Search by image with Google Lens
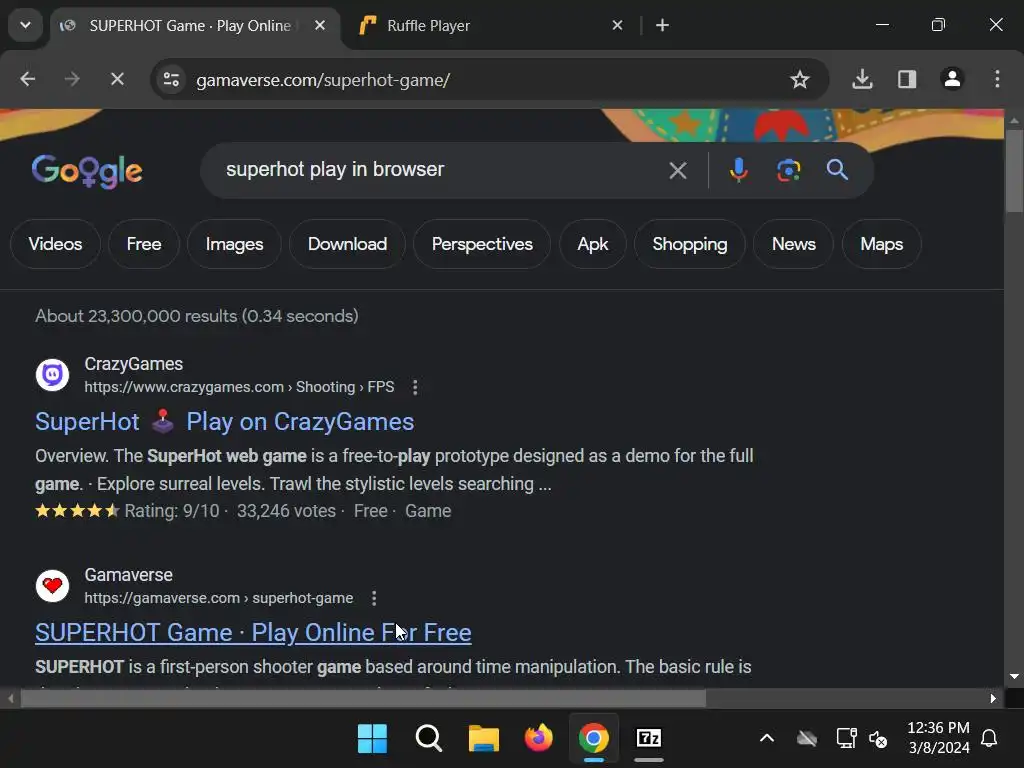The height and width of the screenshot is (768, 1024). 788,170
